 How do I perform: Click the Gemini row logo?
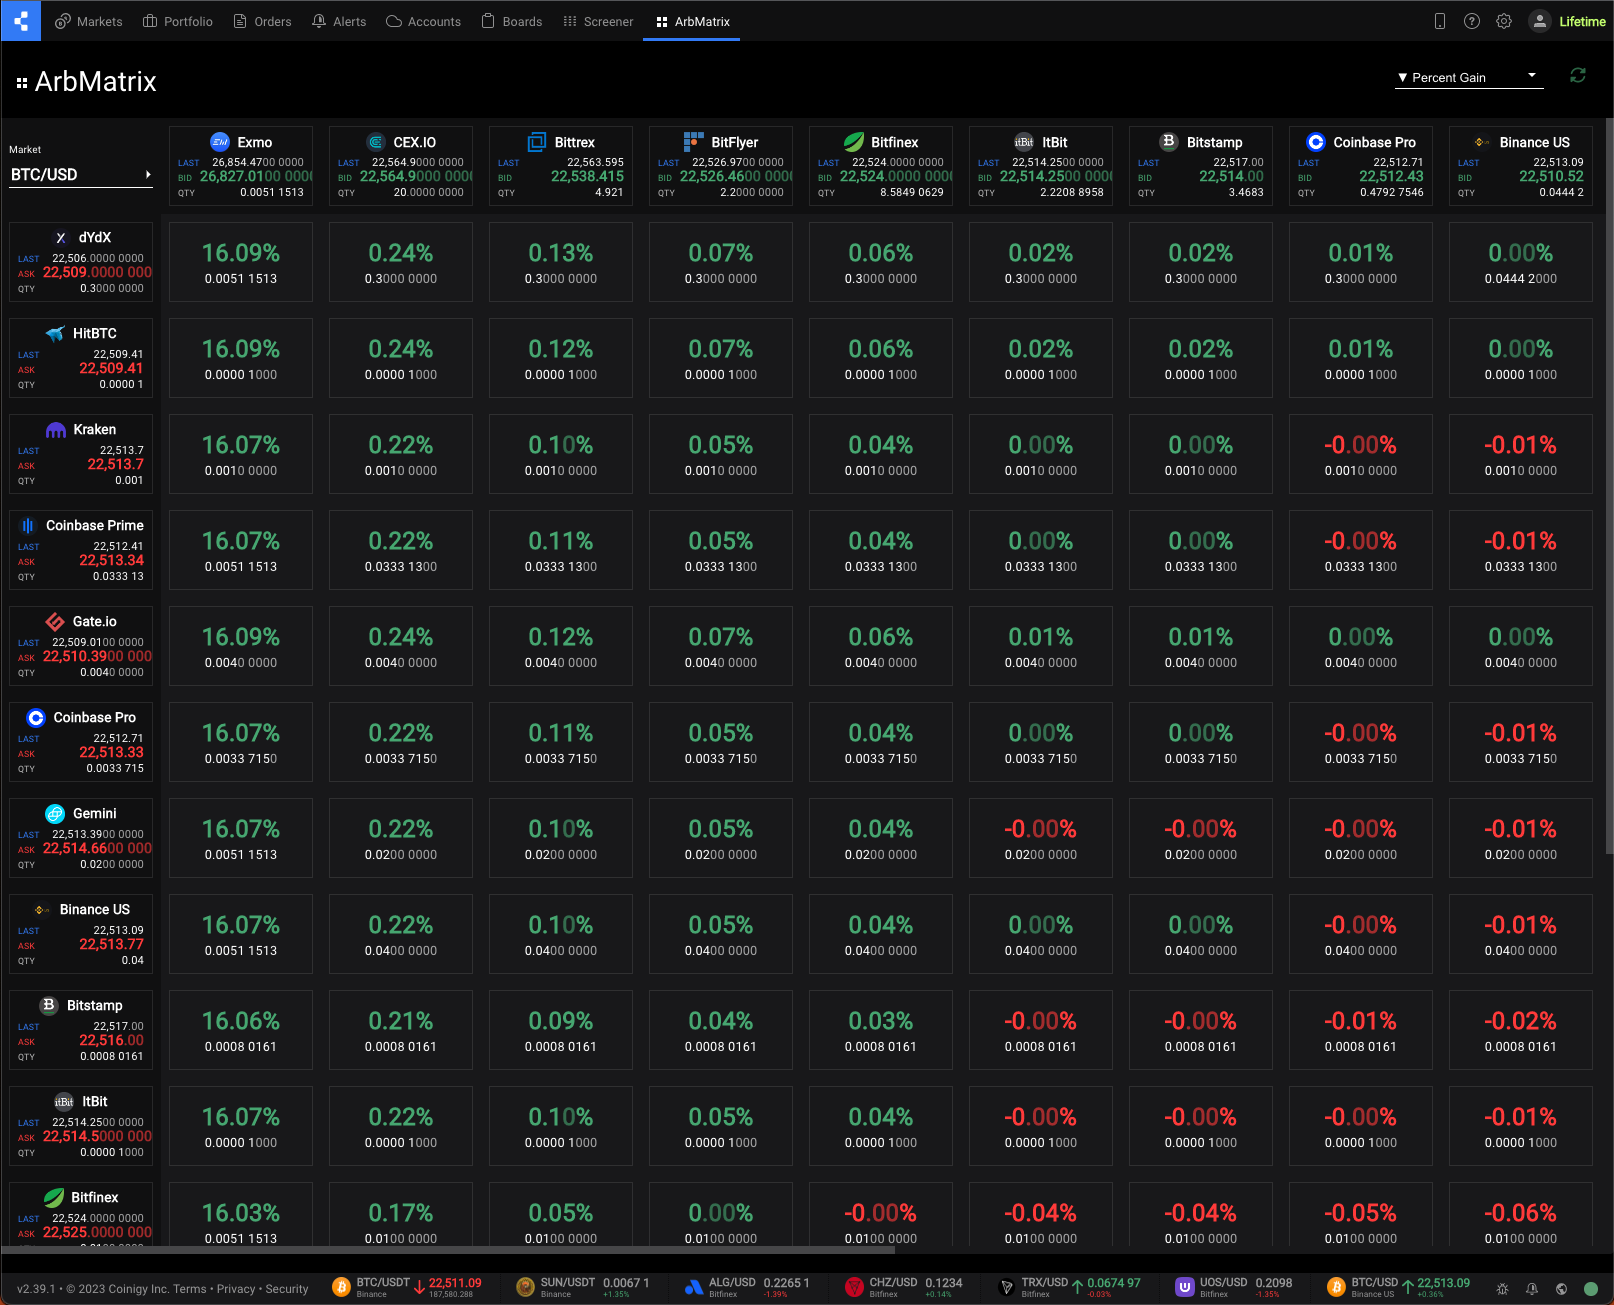pos(56,813)
